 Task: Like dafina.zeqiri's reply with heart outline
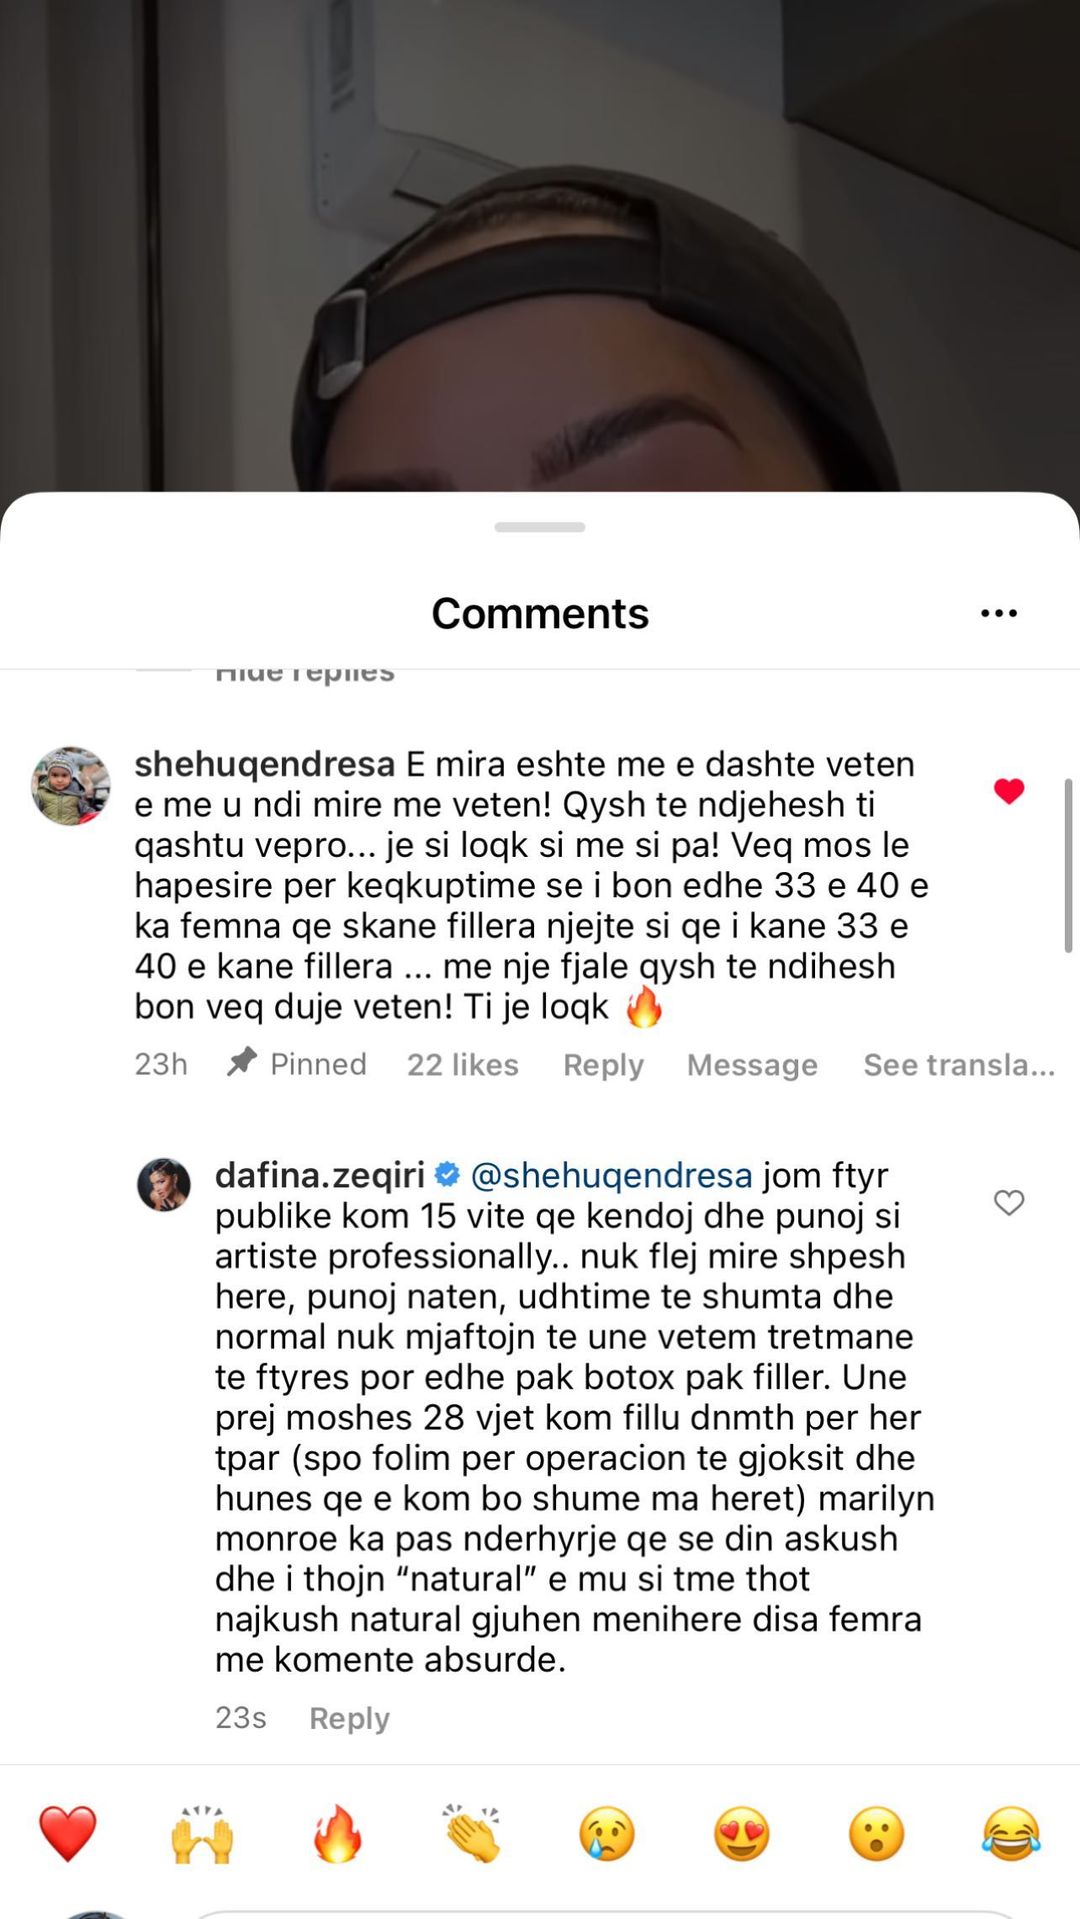(x=1009, y=1202)
